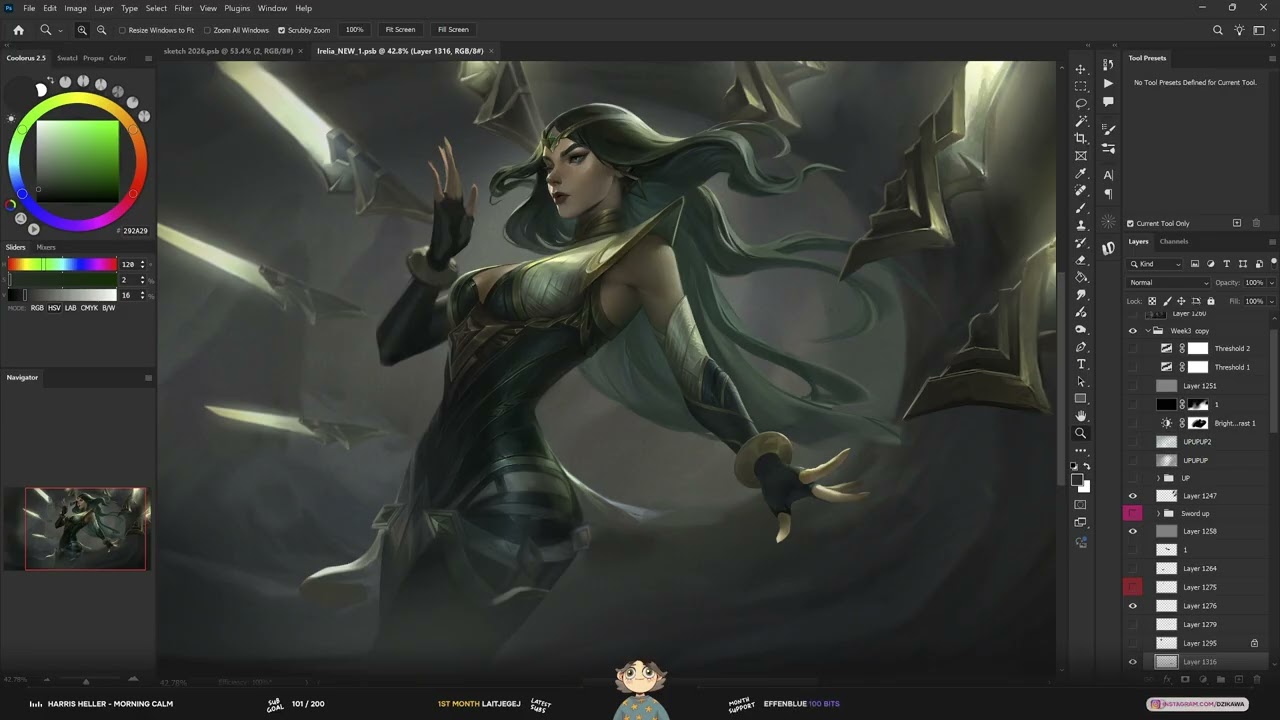Open the Opacity value dropdown arrow
The height and width of the screenshot is (720, 1280).
tap(1271, 283)
